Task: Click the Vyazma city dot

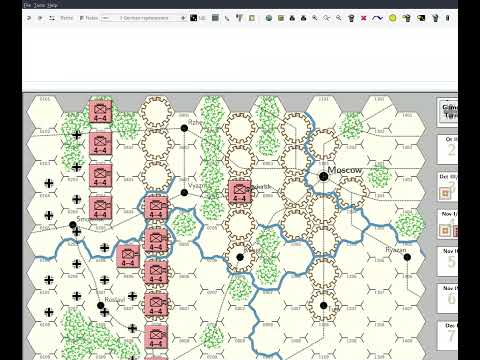Action: 184,192
